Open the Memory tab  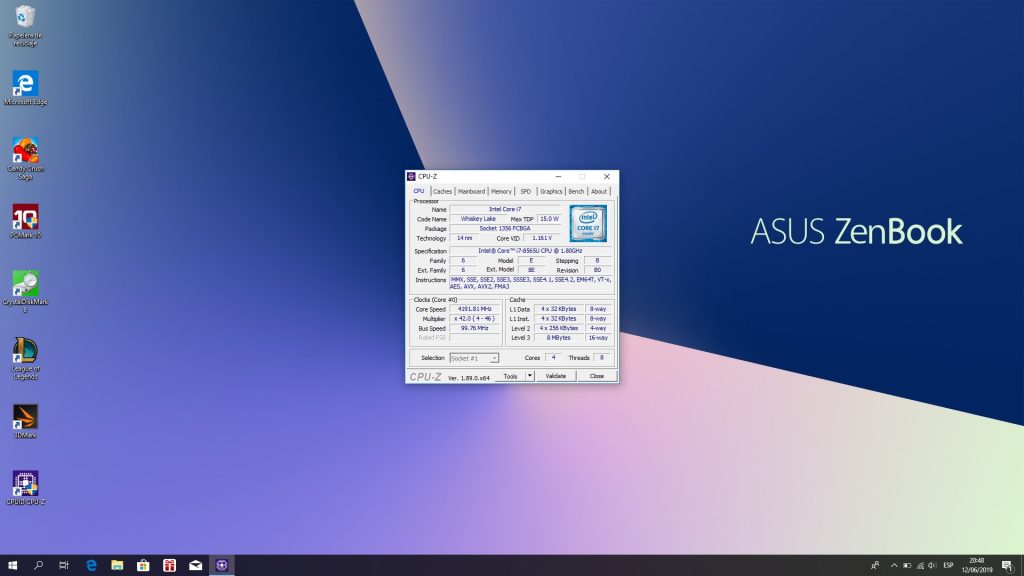[x=501, y=191]
